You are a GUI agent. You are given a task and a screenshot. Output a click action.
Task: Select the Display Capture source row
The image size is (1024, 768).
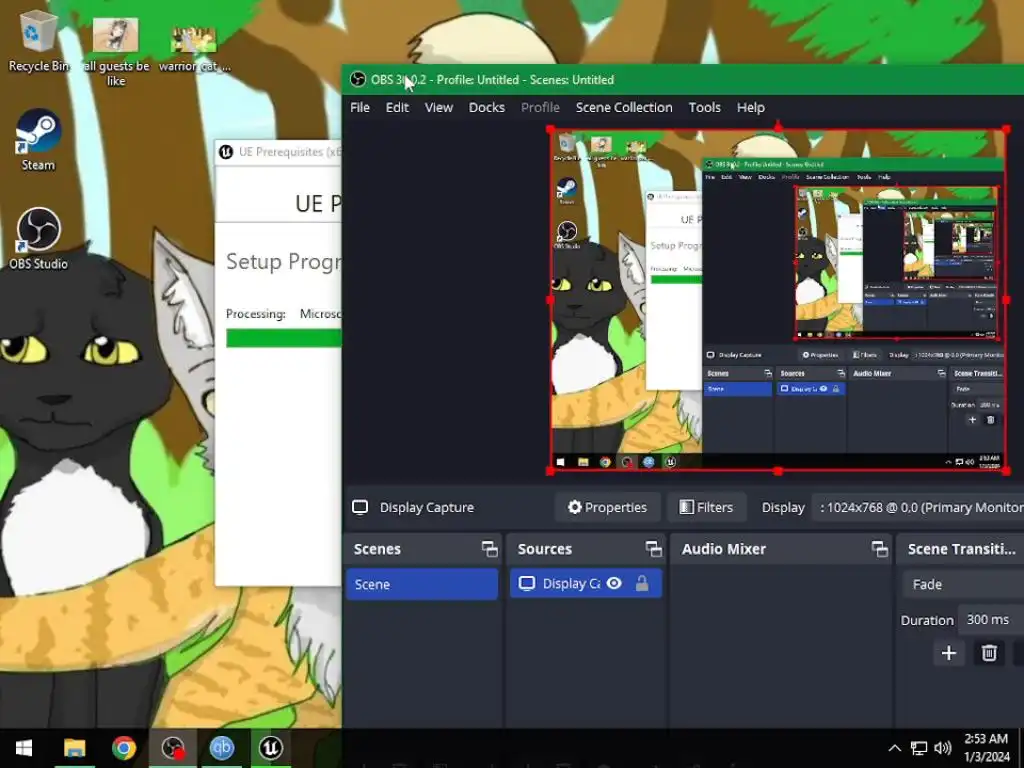(586, 584)
